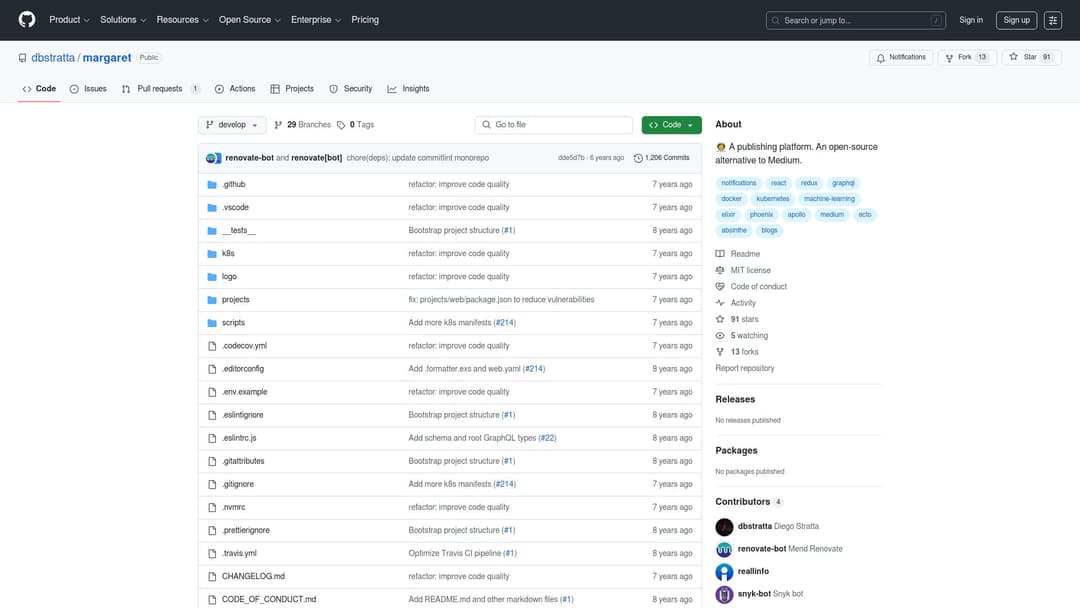Click the bell icon on Notifications
1080x608 pixels.
click(x=880, y=58)
